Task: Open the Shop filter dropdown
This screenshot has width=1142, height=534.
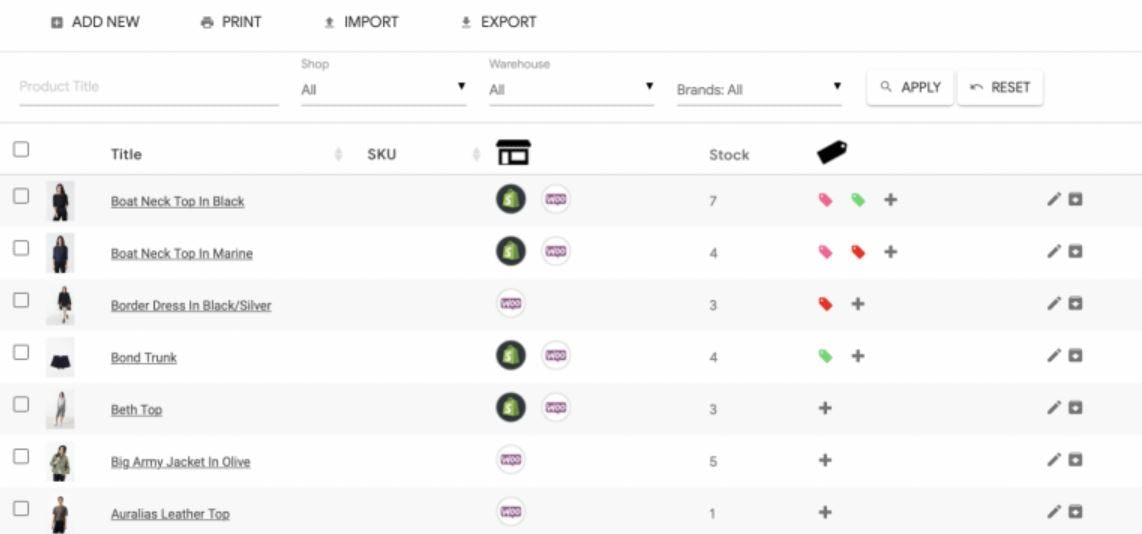Action: coord(383,89)
